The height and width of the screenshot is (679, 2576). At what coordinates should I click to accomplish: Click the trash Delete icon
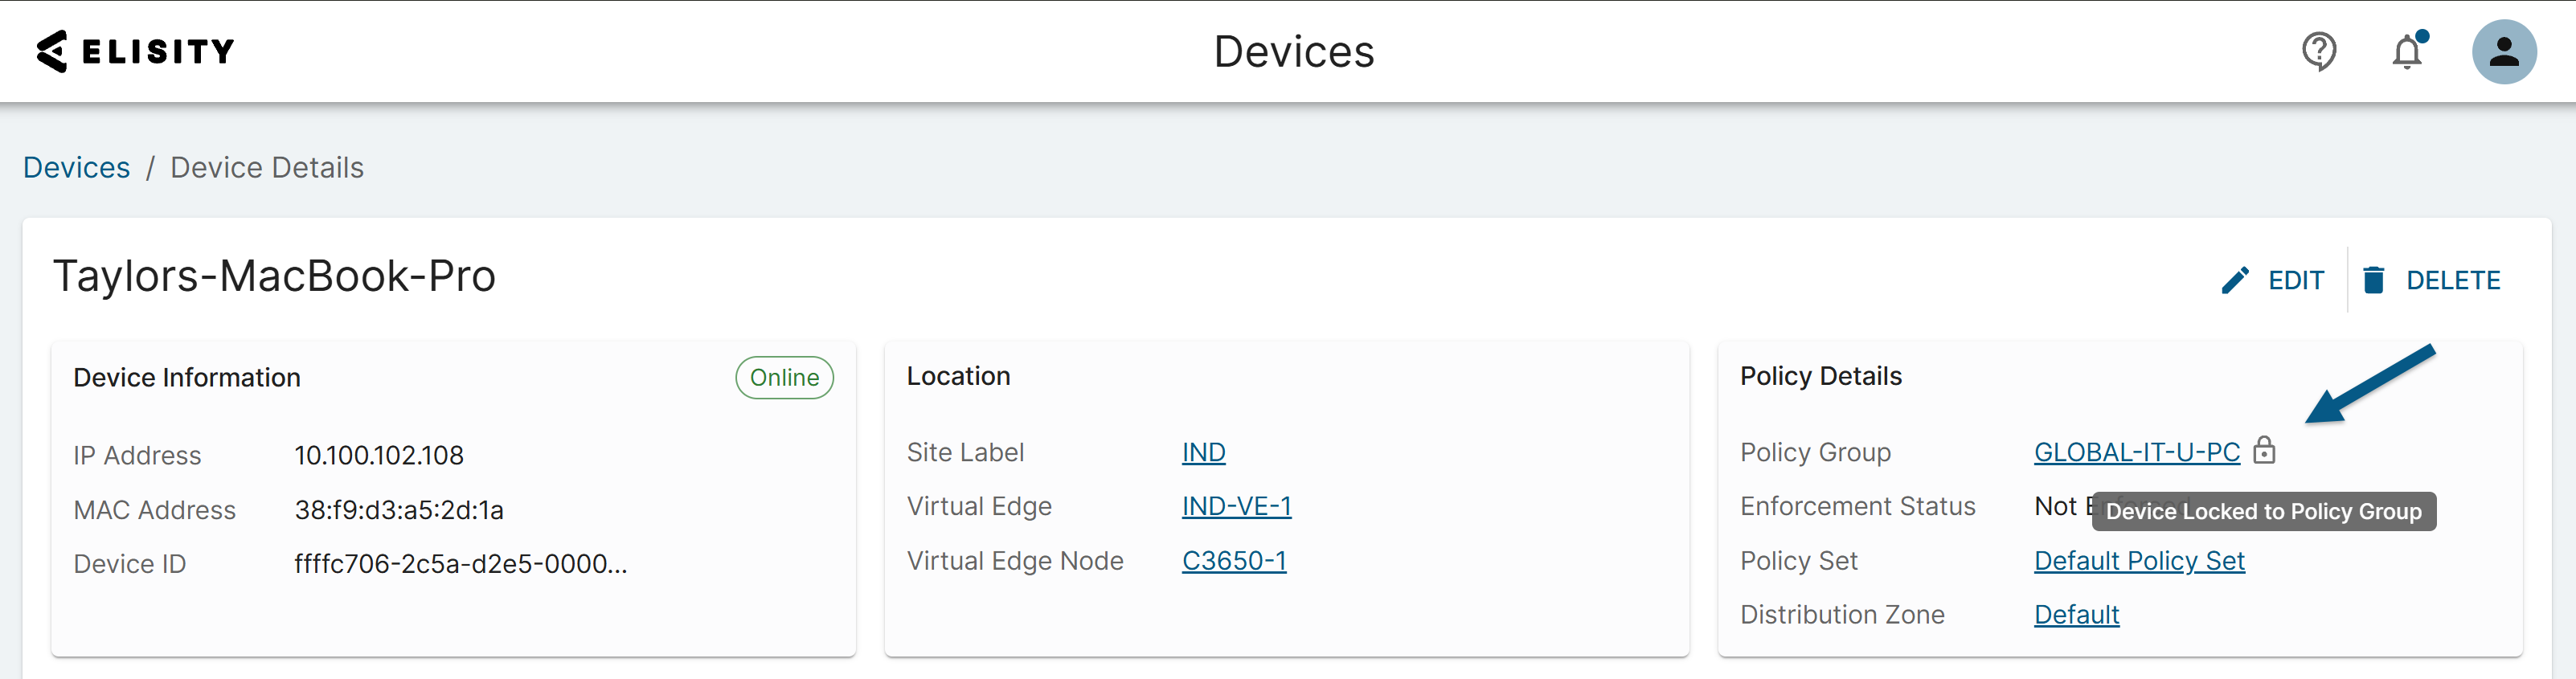click(2373, 280)
